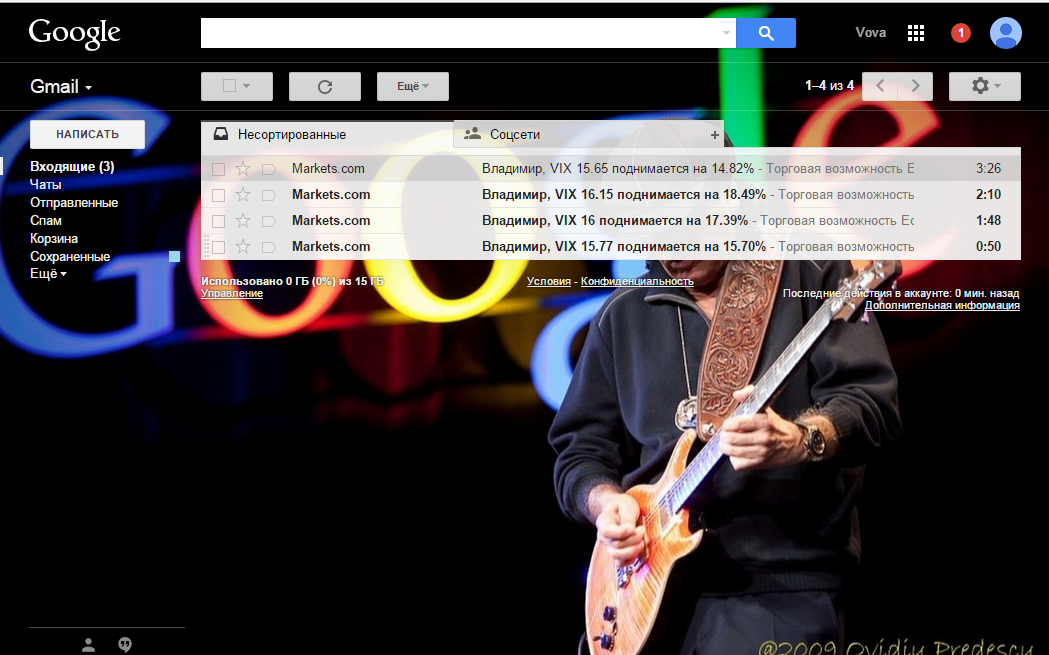
Task: Star the 0:50 Markets.com message
Action: point(243,247)
